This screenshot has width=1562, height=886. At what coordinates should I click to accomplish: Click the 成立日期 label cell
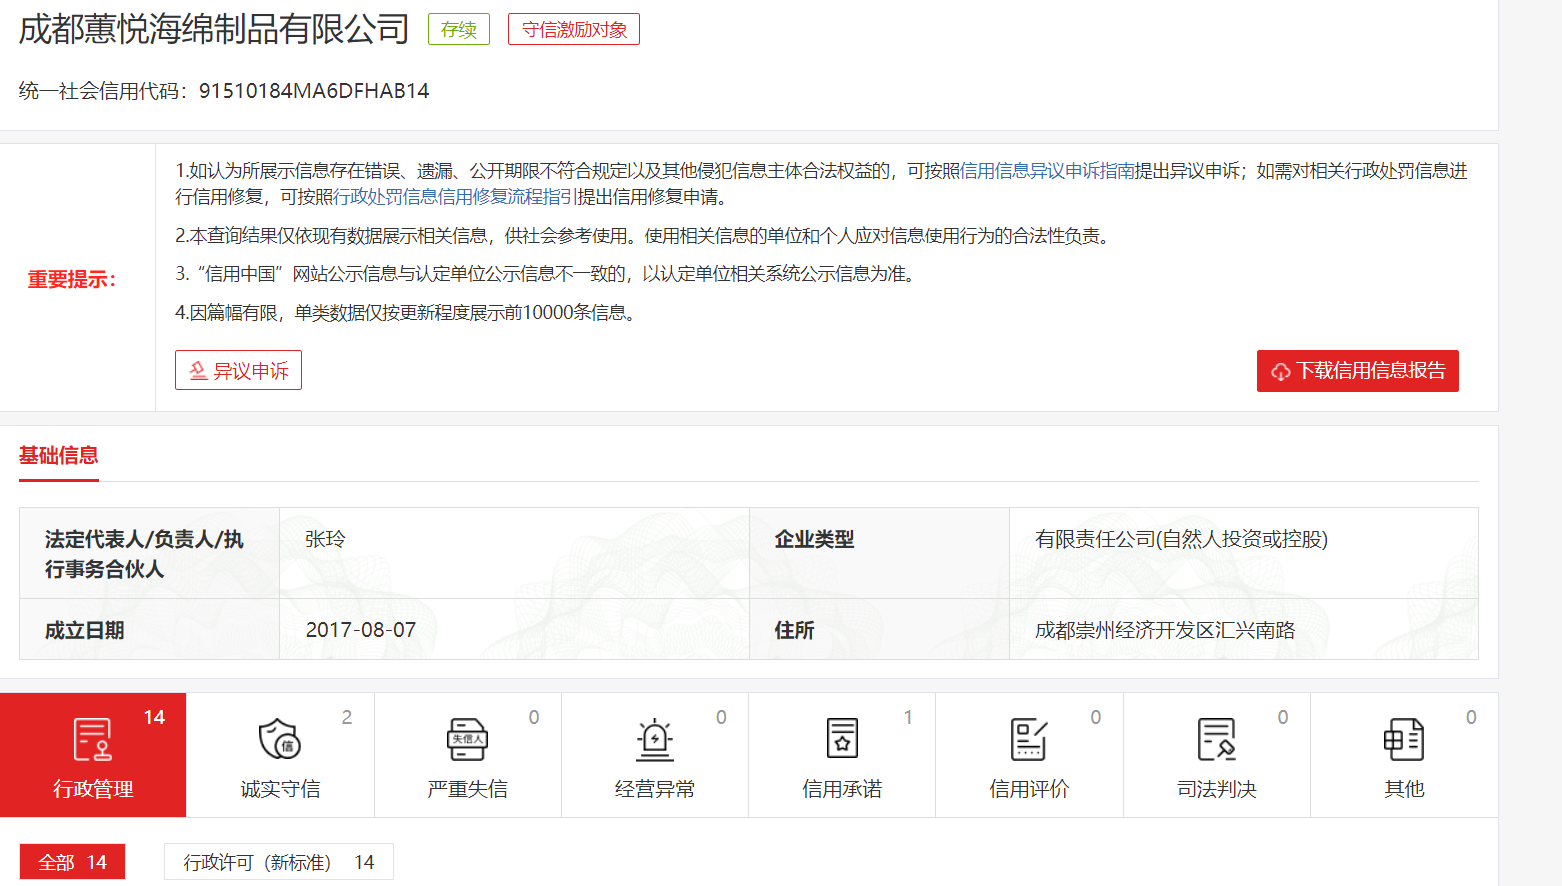click(x=149, y=630)
